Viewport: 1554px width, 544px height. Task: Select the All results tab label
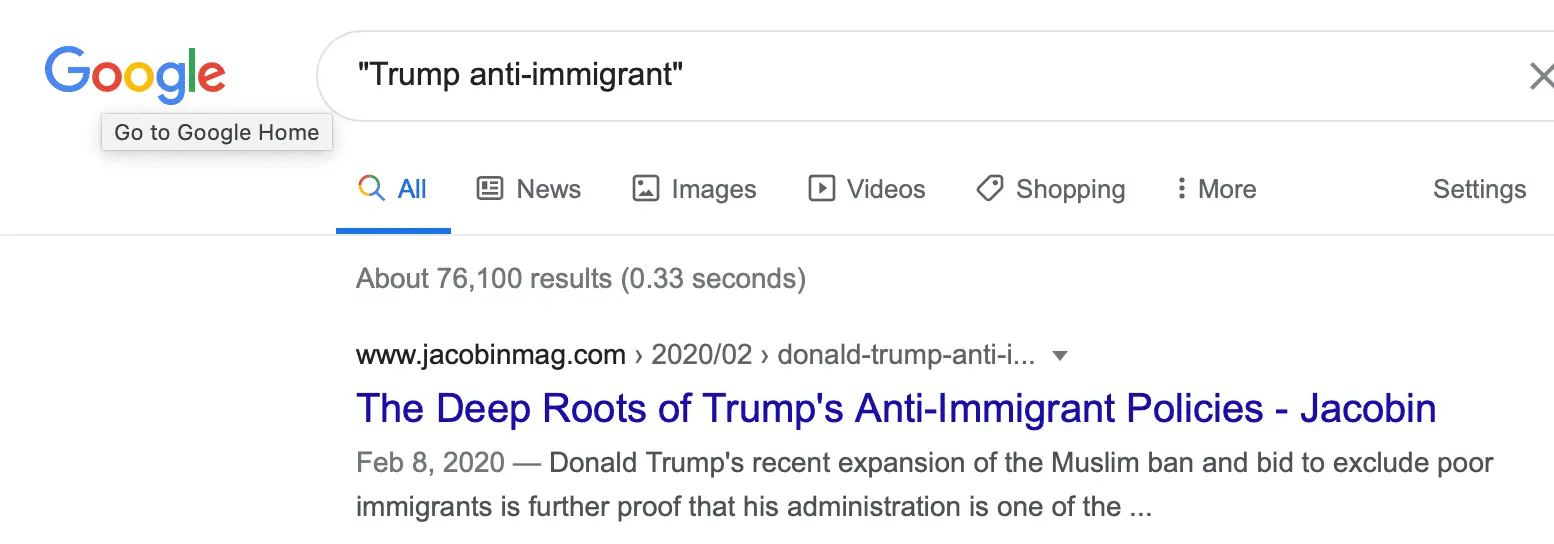click(412, 189)
